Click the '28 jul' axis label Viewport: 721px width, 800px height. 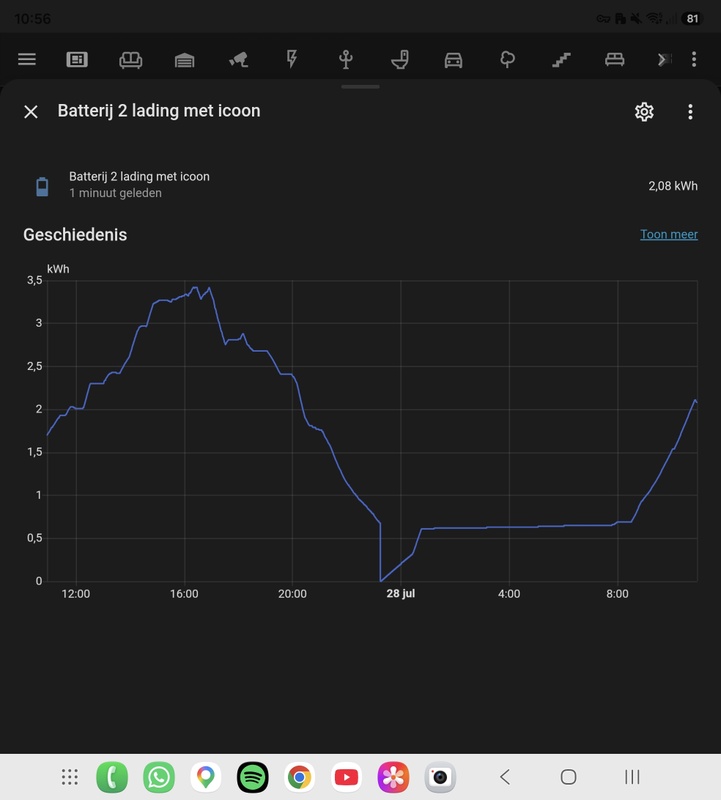(x=401, y=594)
